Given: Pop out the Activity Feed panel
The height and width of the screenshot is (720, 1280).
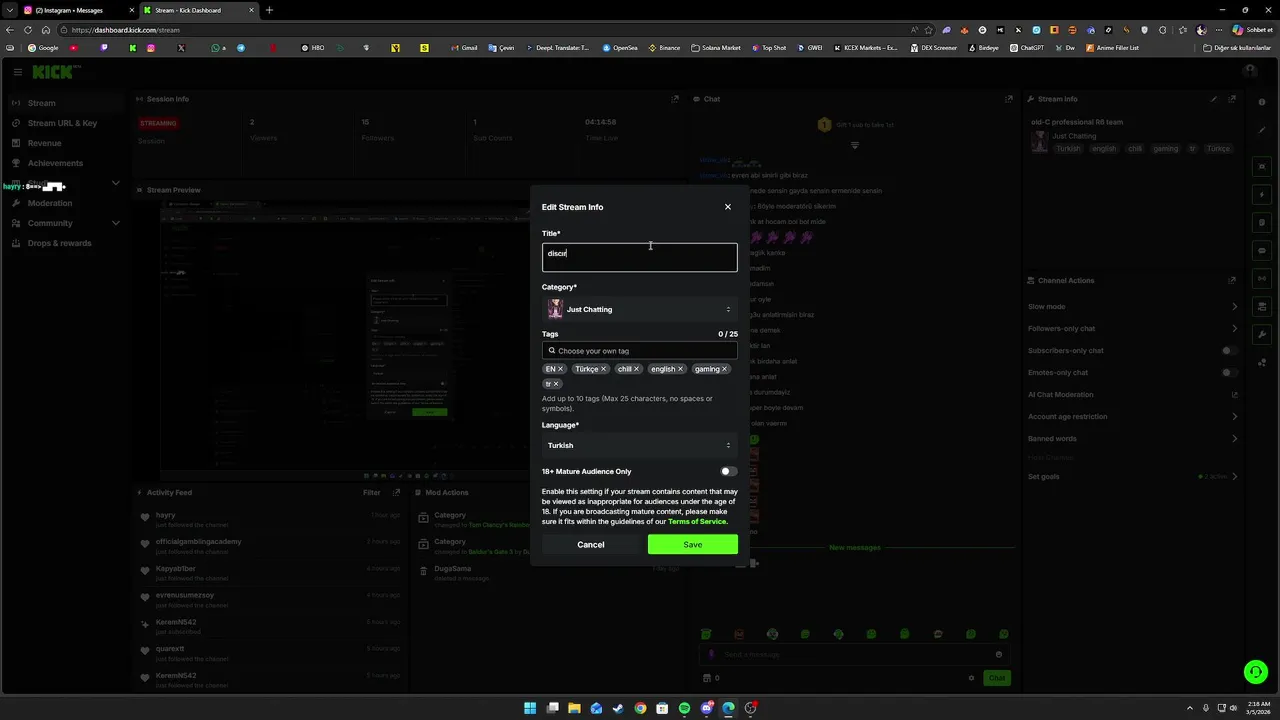Looking at the screenshot, I should [x=397, y=492].
